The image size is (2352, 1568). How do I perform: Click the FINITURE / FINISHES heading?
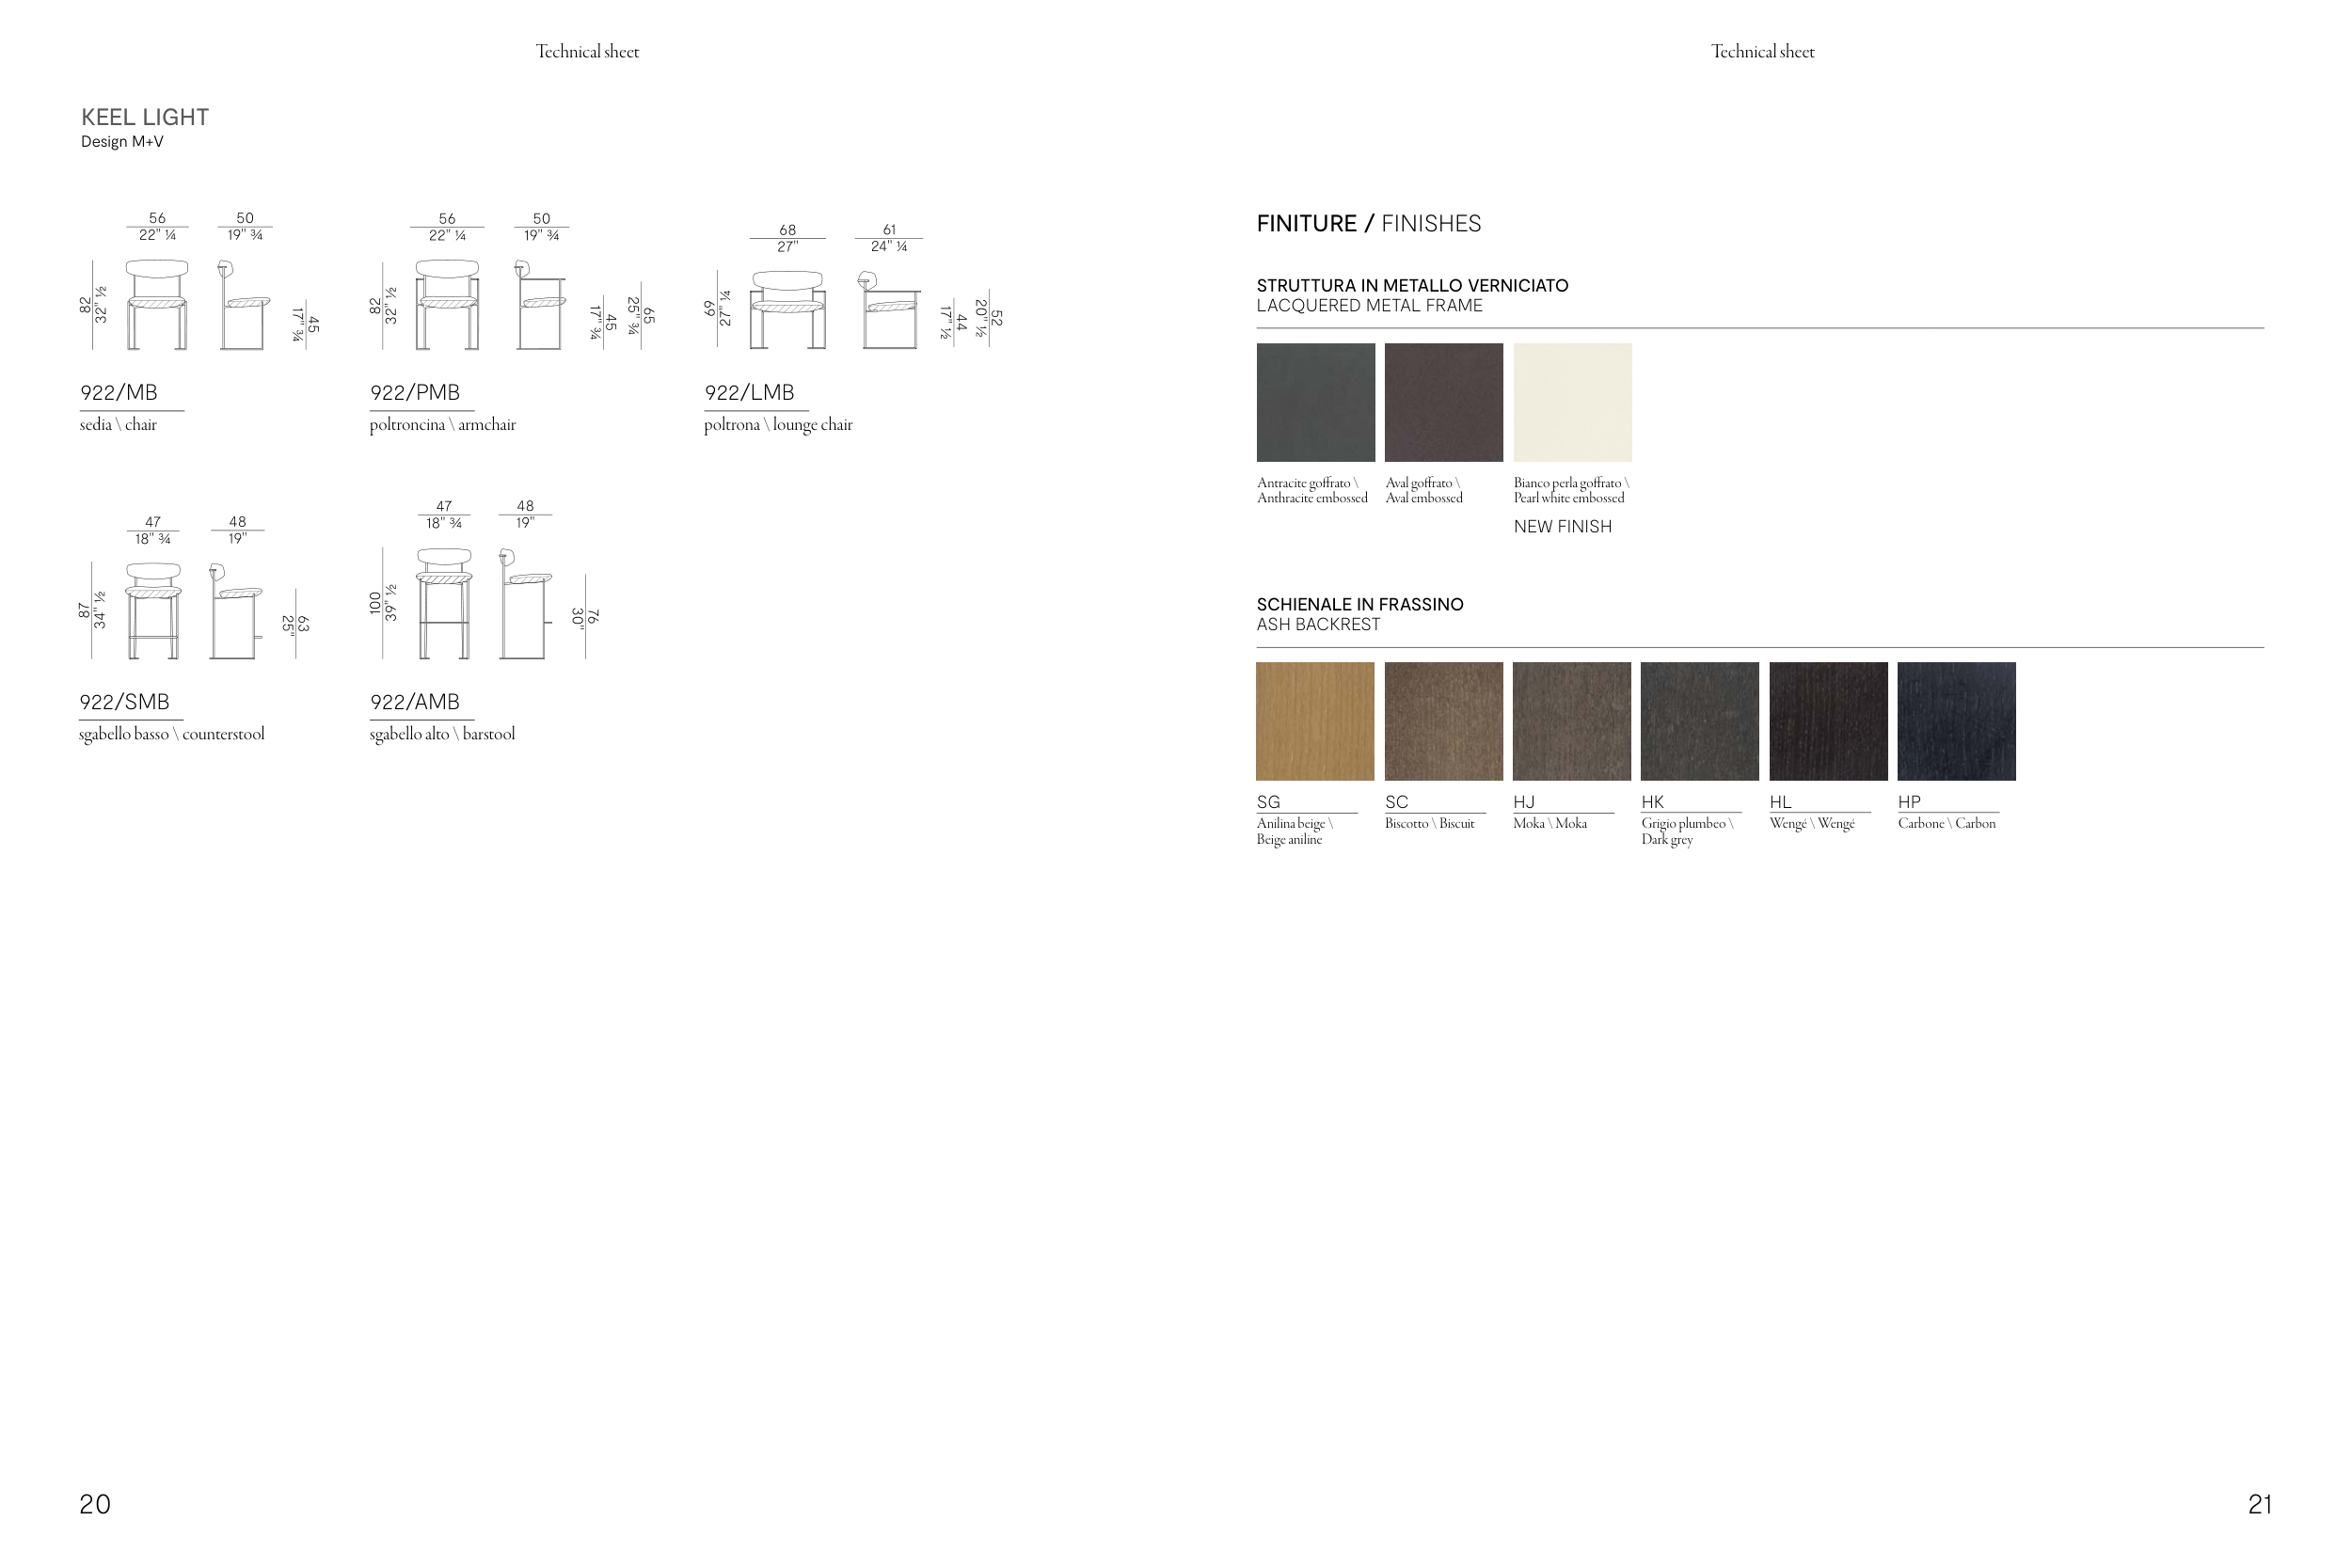point(1368,223)
